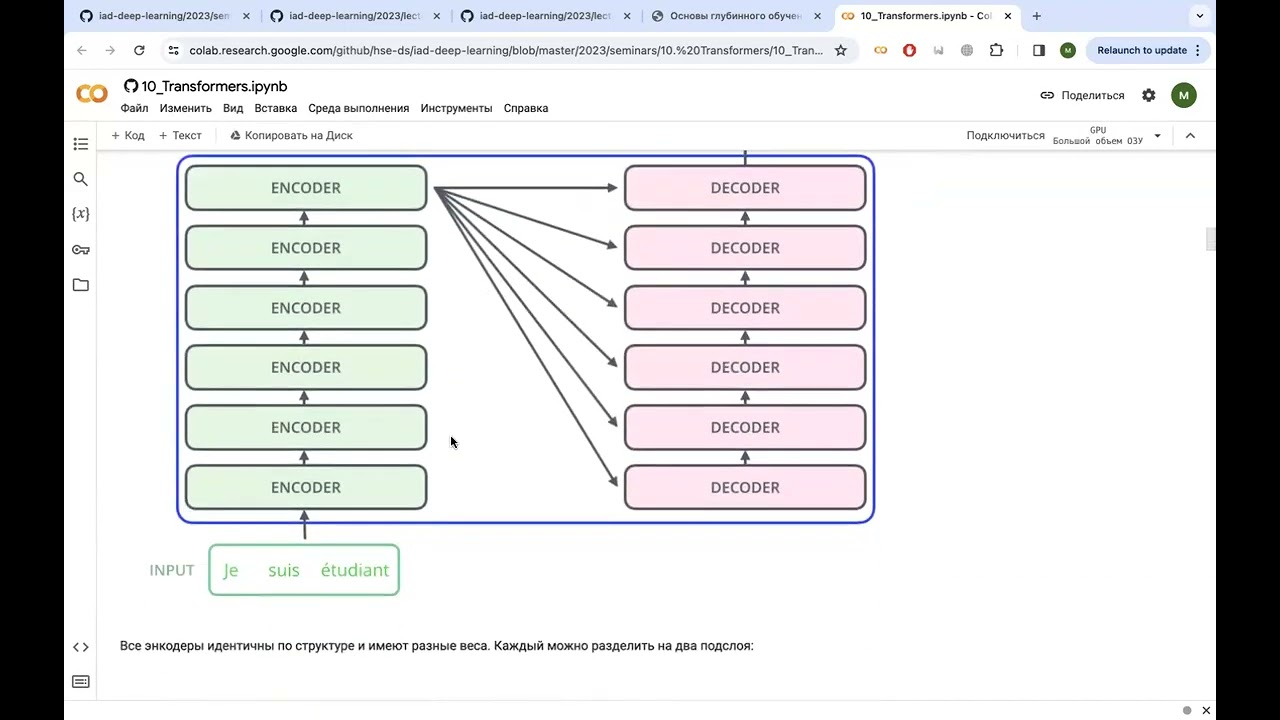Open the secrets key panel
1280x720 pixels.
pyautogui.click(x=81, y=250)
